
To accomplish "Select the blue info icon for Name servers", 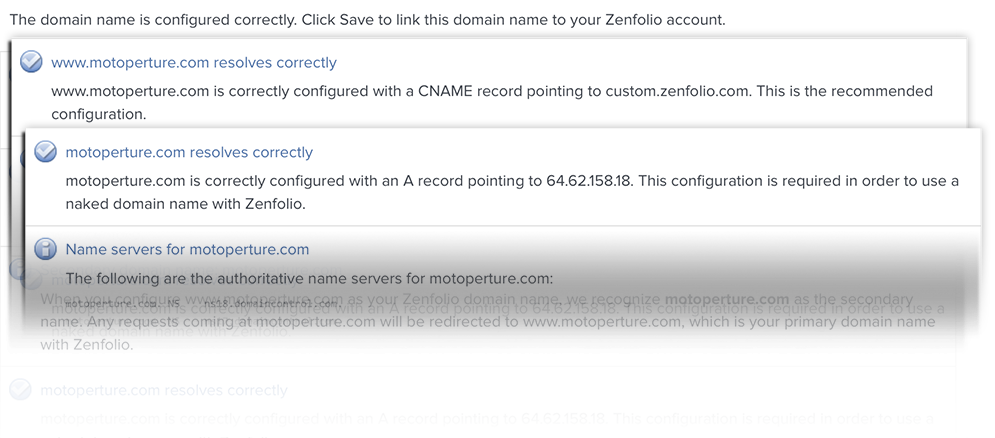I will click(45, 249).
